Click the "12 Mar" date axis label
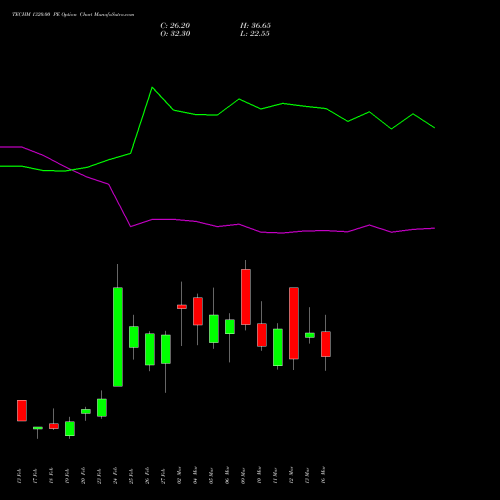The height and width of the screenshot is (500, 500). pyautogui.click(x=291, y=476)
